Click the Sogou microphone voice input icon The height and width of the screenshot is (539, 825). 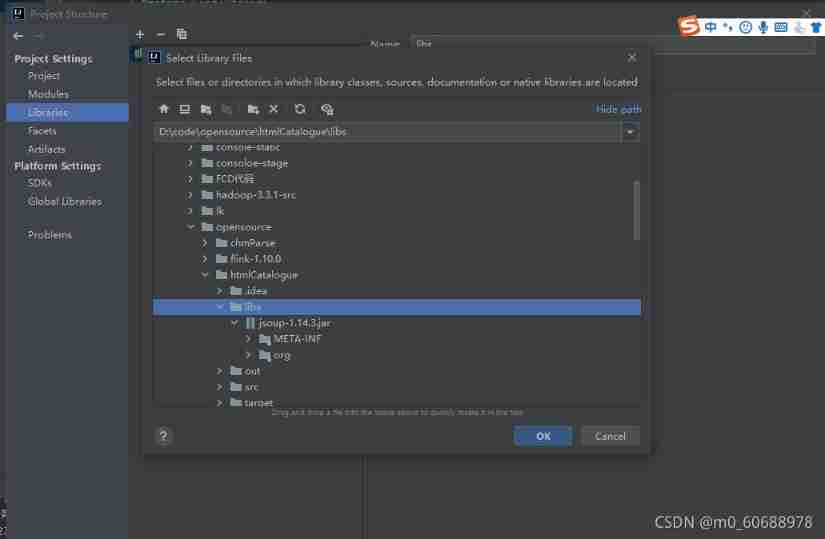764,27
